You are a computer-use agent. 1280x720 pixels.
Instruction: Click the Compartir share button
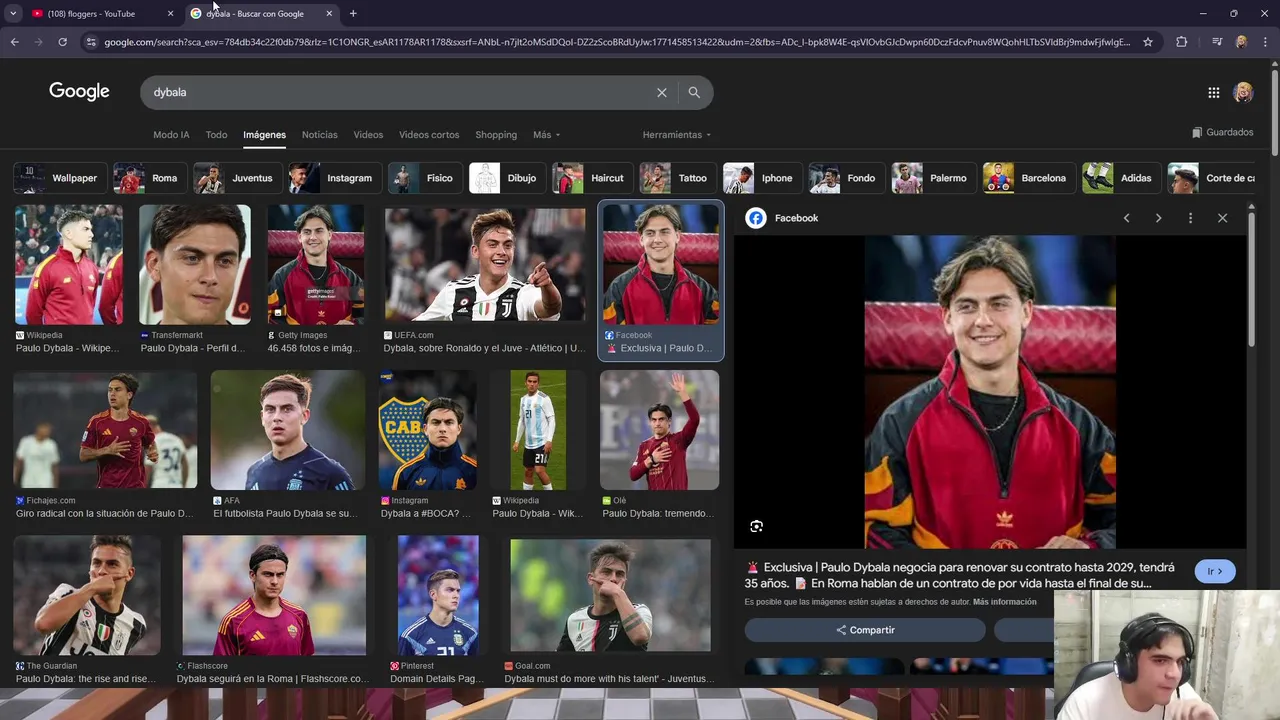tap(865, 630)
